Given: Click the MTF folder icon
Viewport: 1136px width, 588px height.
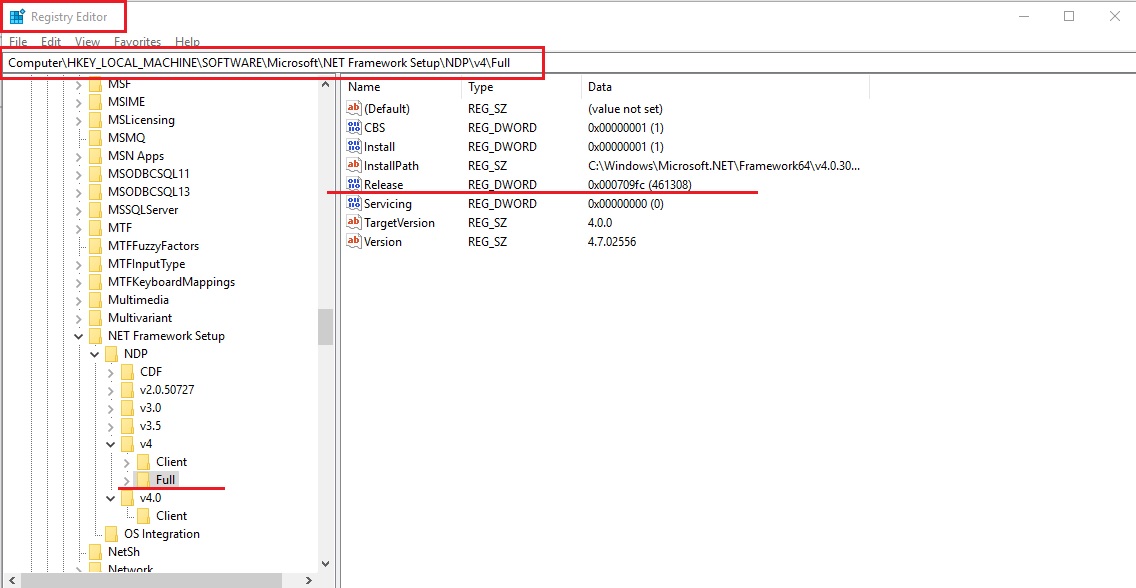Looking at the screenshot, I should pos(95,228).
